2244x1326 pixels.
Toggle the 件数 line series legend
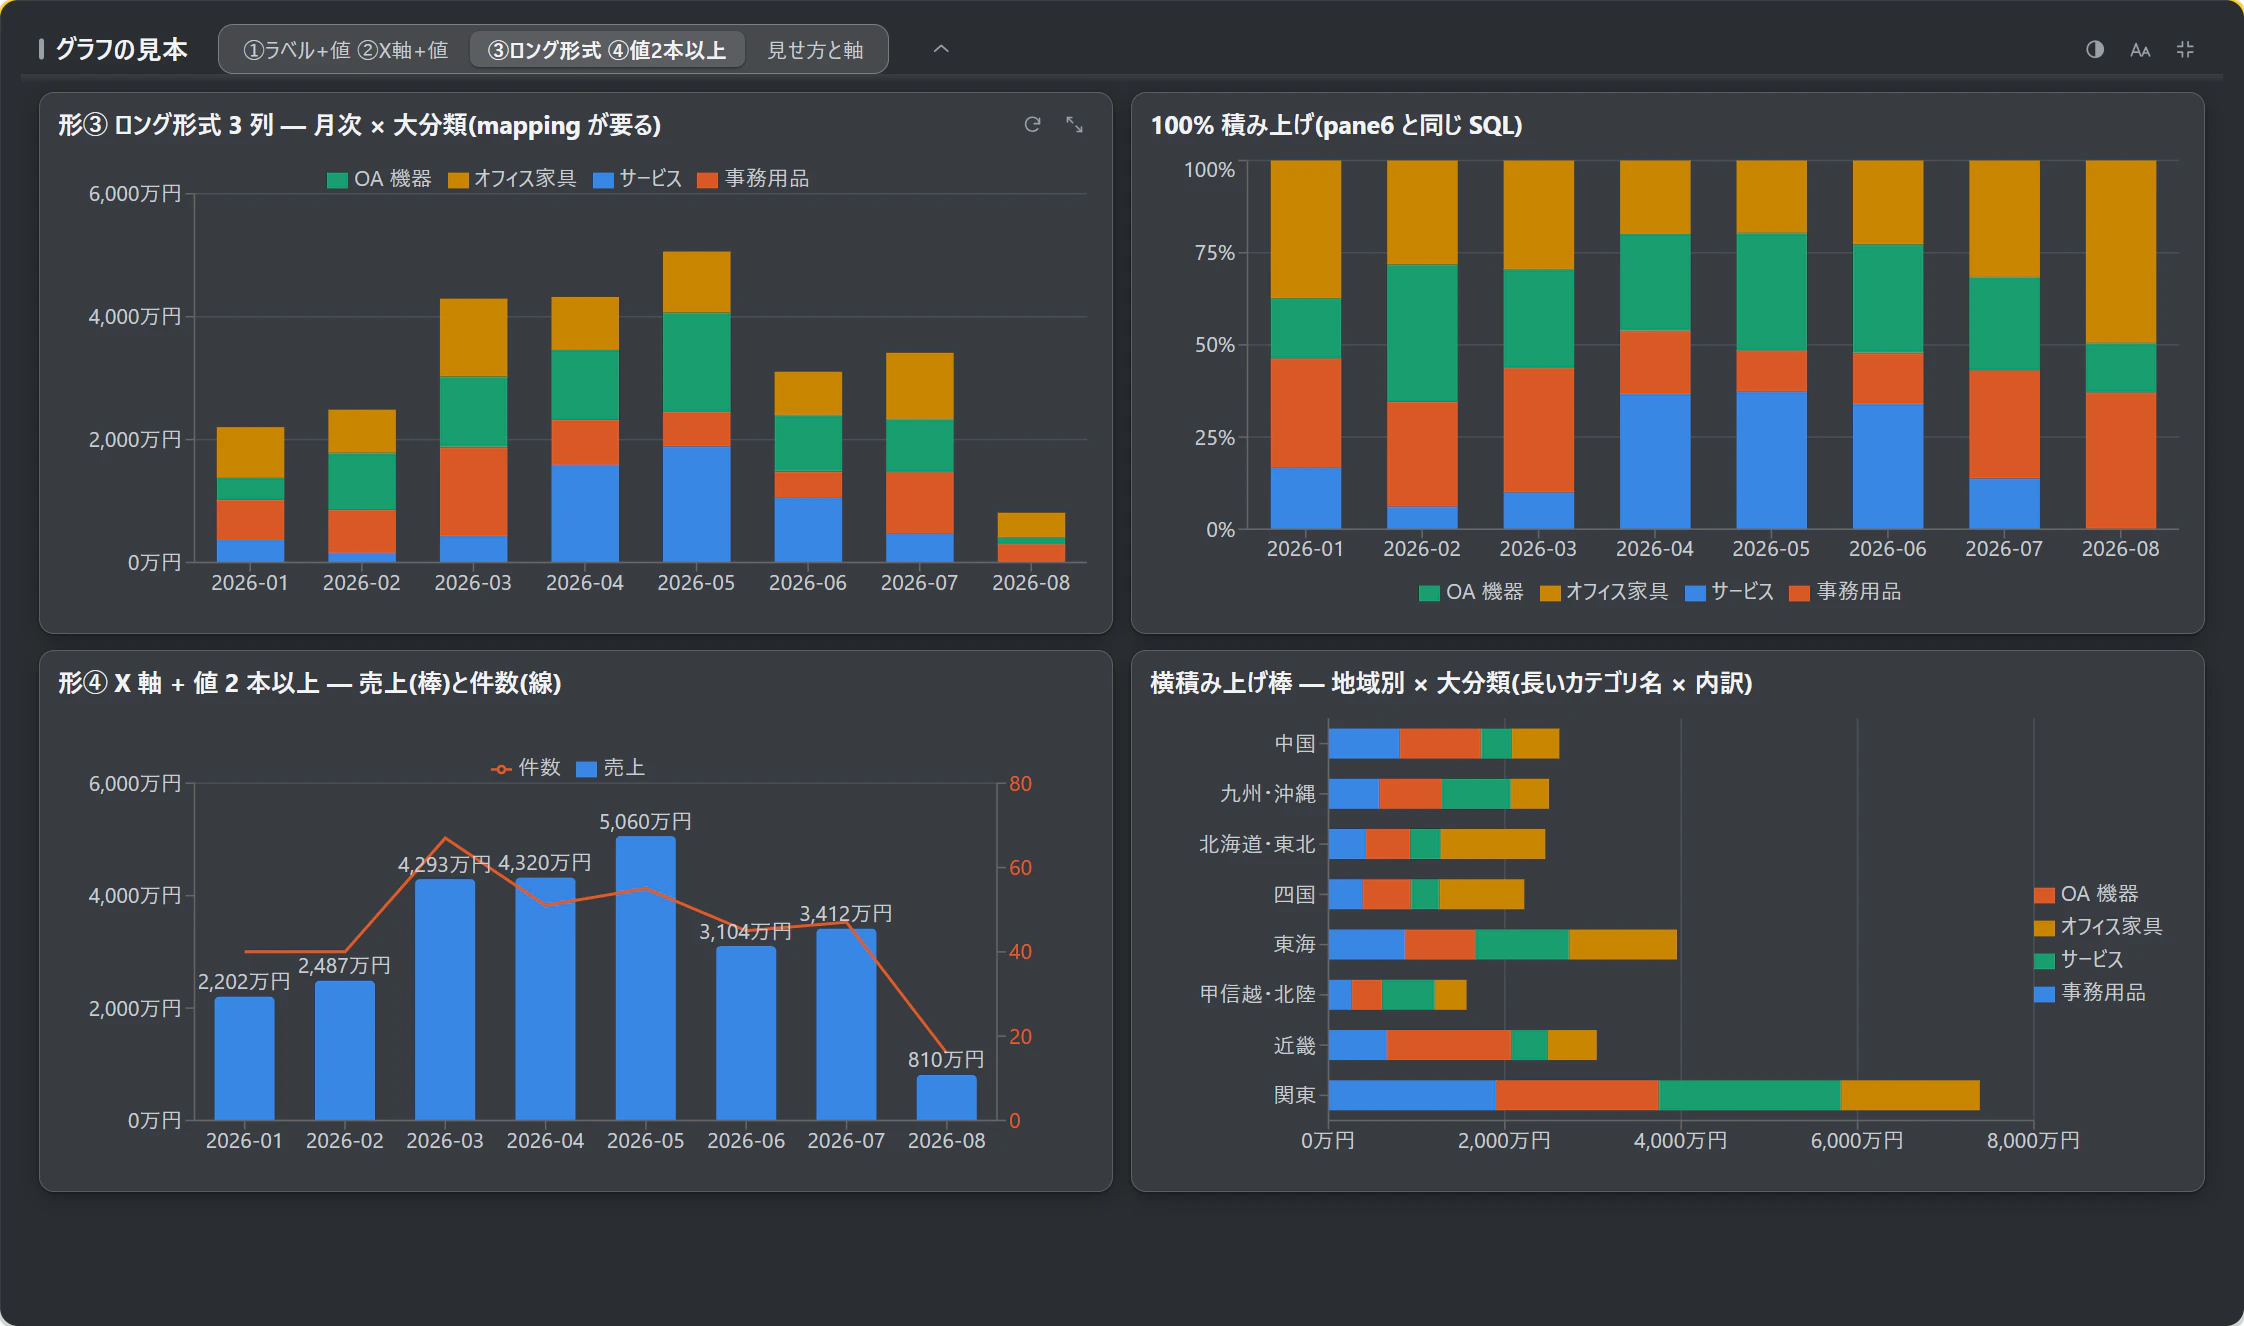526,768
